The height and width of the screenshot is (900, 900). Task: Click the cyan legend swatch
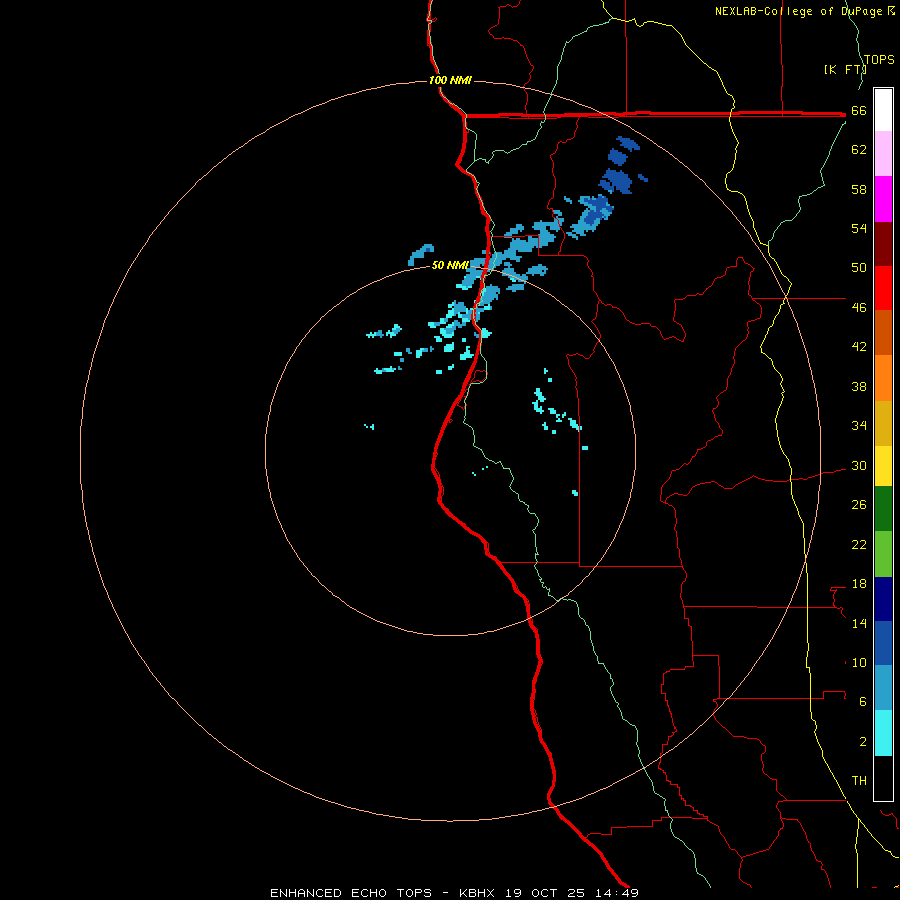(883, 733)
